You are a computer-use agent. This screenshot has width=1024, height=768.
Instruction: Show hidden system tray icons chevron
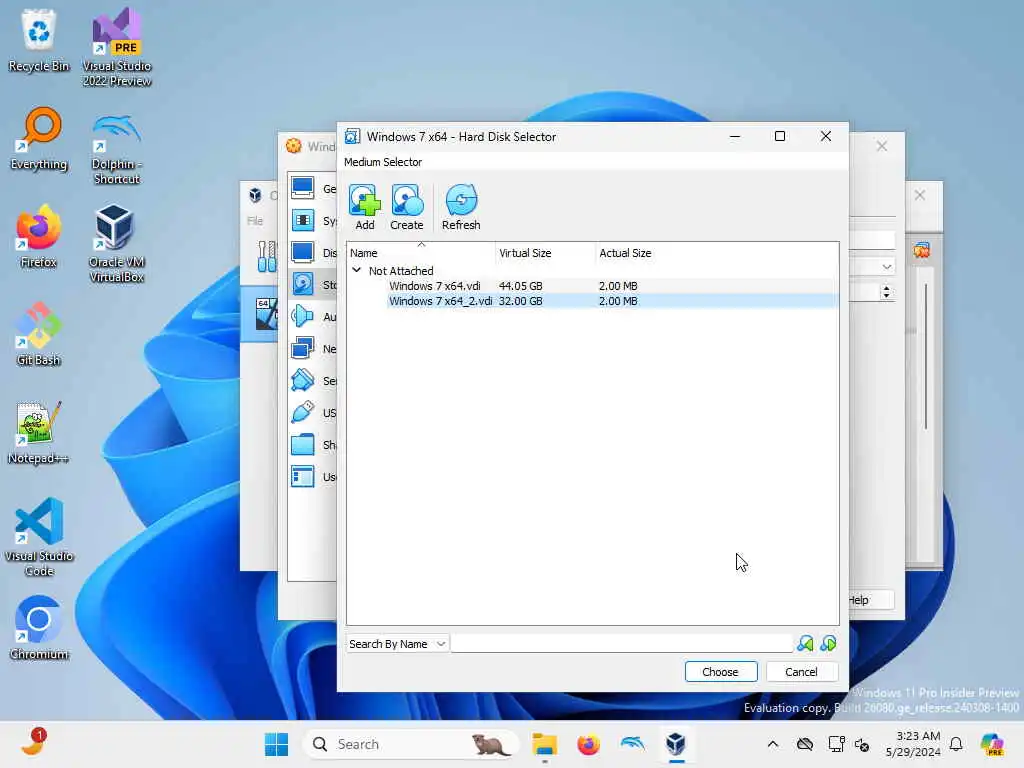[773, 744]
